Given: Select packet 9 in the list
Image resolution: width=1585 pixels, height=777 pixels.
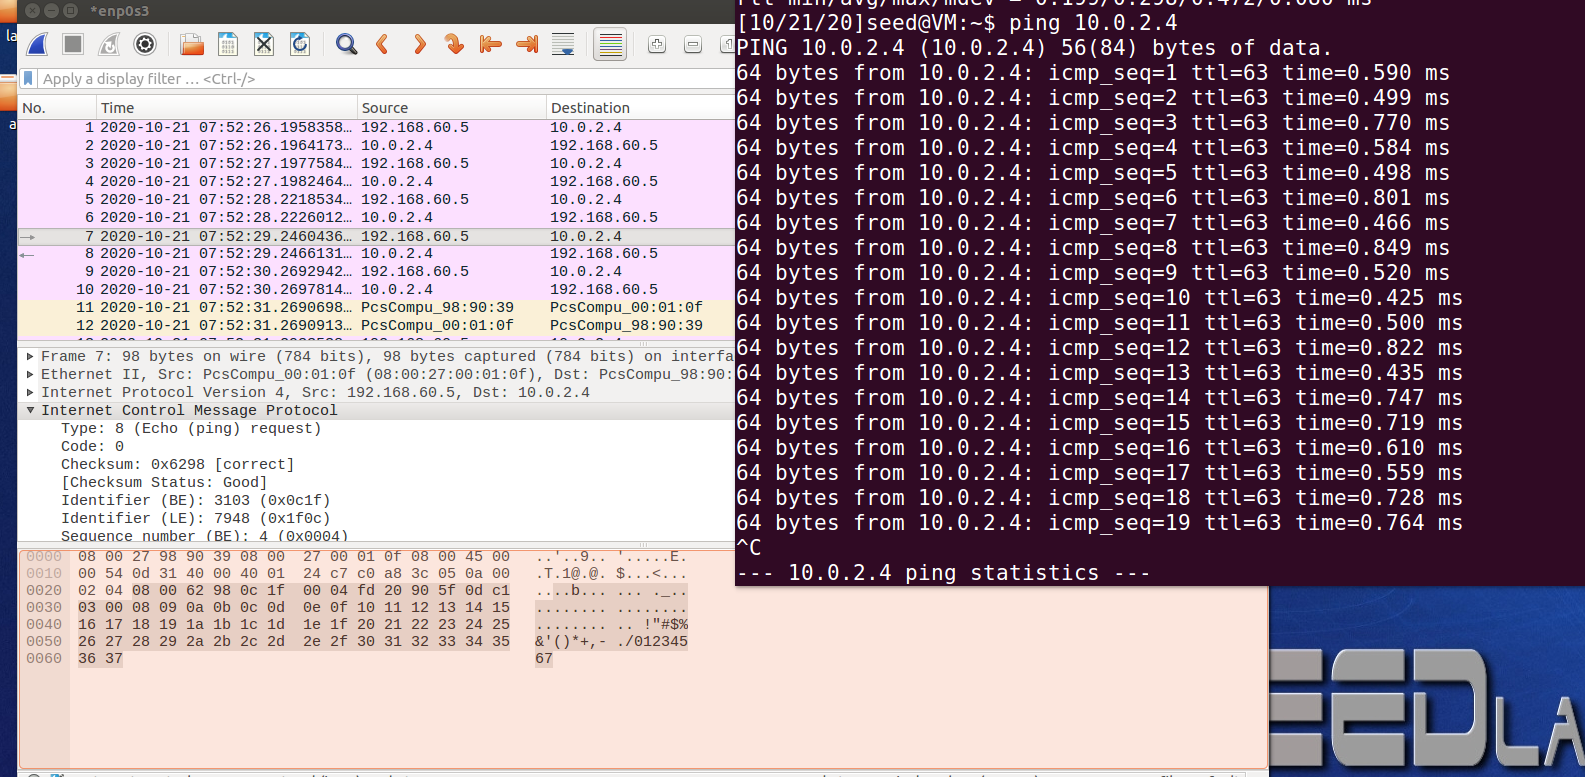Looking at the screenshot, I should [376, 272].
